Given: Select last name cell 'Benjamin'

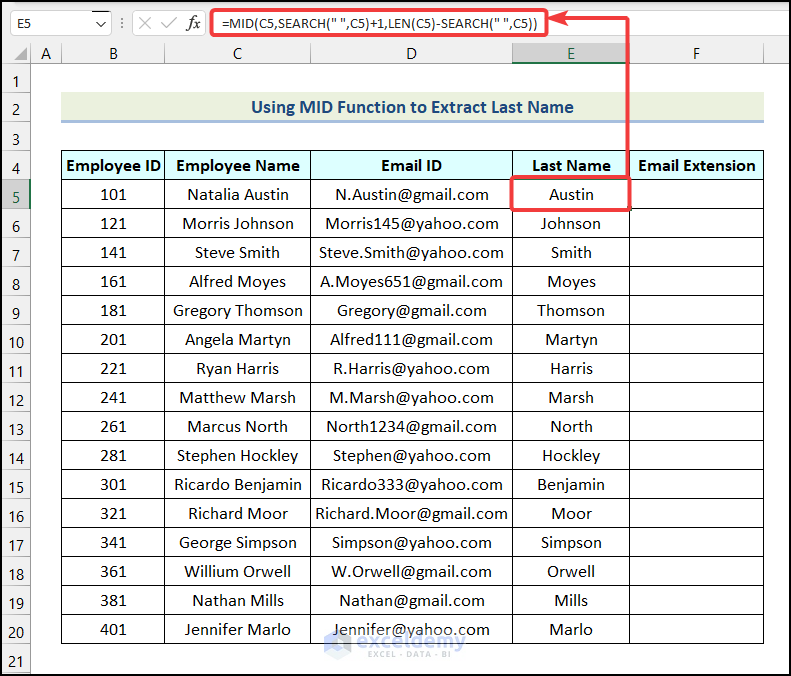Looking at the screenshot, I should (571, 484).
